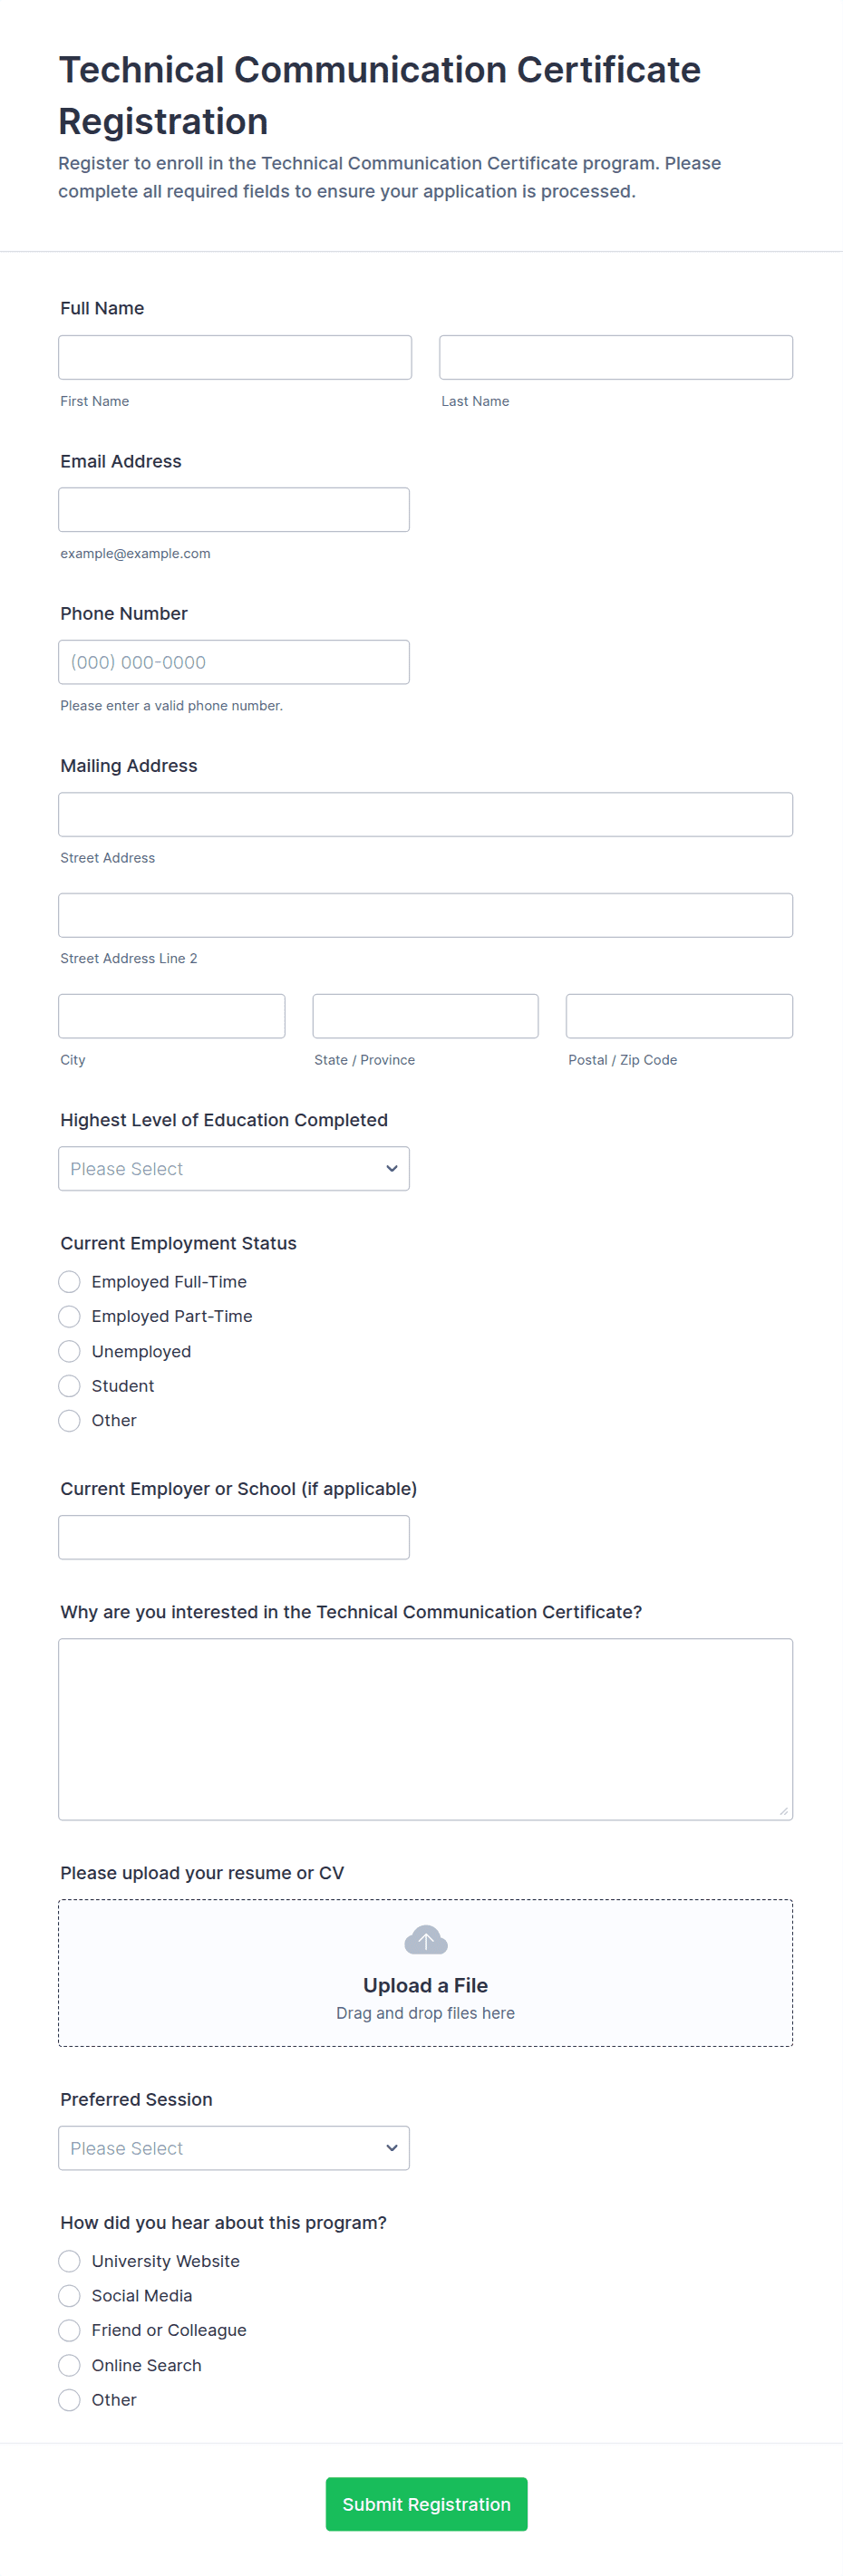The image size is (843, 2576).
Task: Submit the registration form
Action: pyautogui.click(x=426, y=2504)
